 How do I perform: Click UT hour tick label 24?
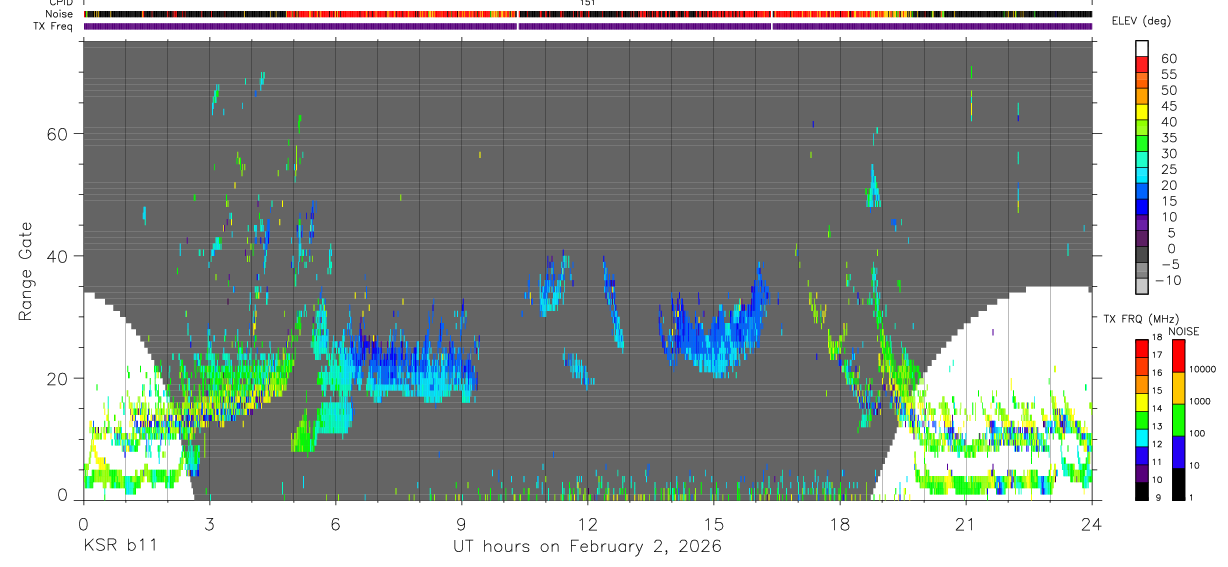pos(1091,523)
